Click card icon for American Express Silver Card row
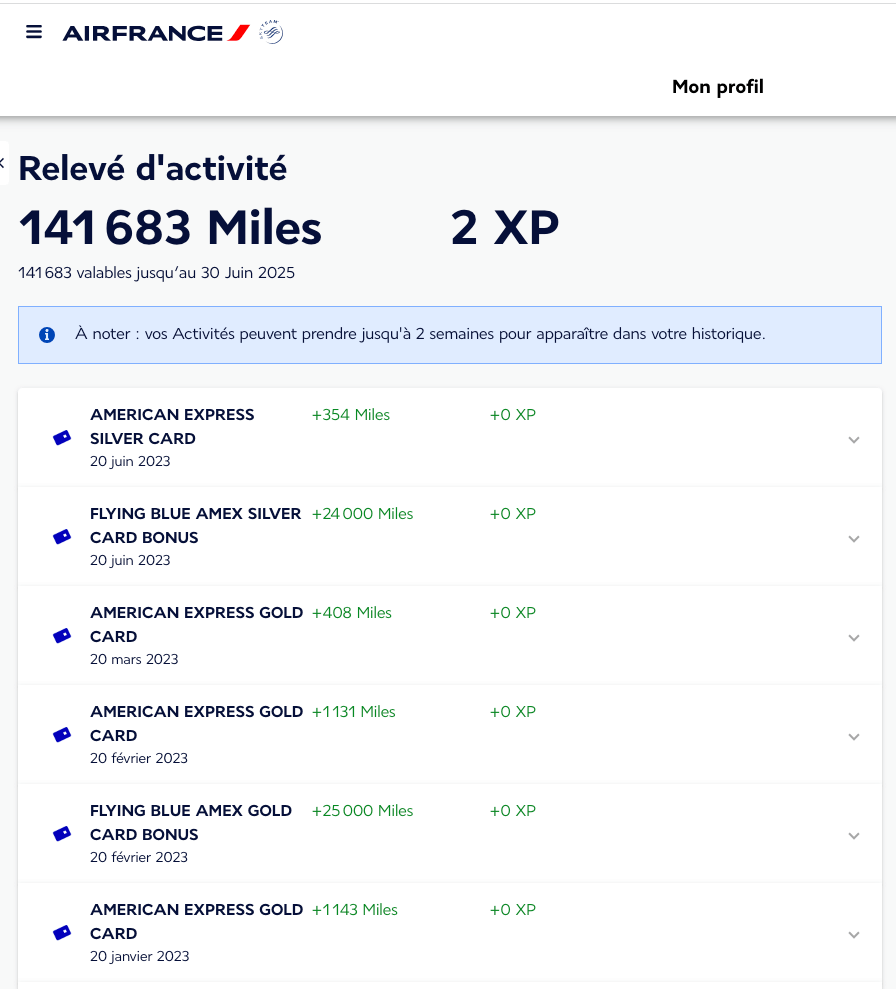 pyautogui.click(x=62, y=438)
